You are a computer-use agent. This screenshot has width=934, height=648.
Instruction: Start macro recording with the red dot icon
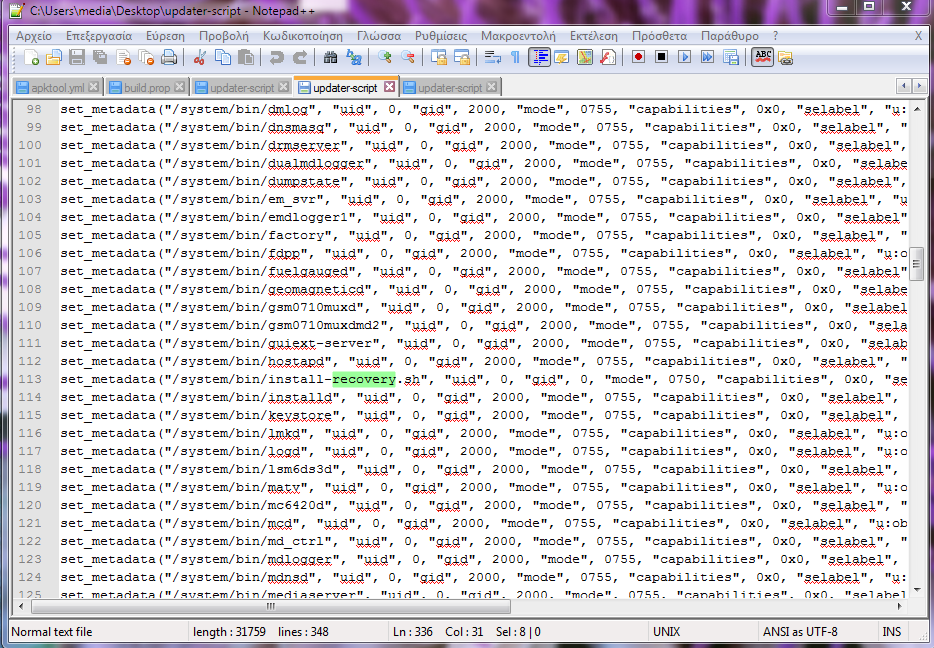[638, 57]
